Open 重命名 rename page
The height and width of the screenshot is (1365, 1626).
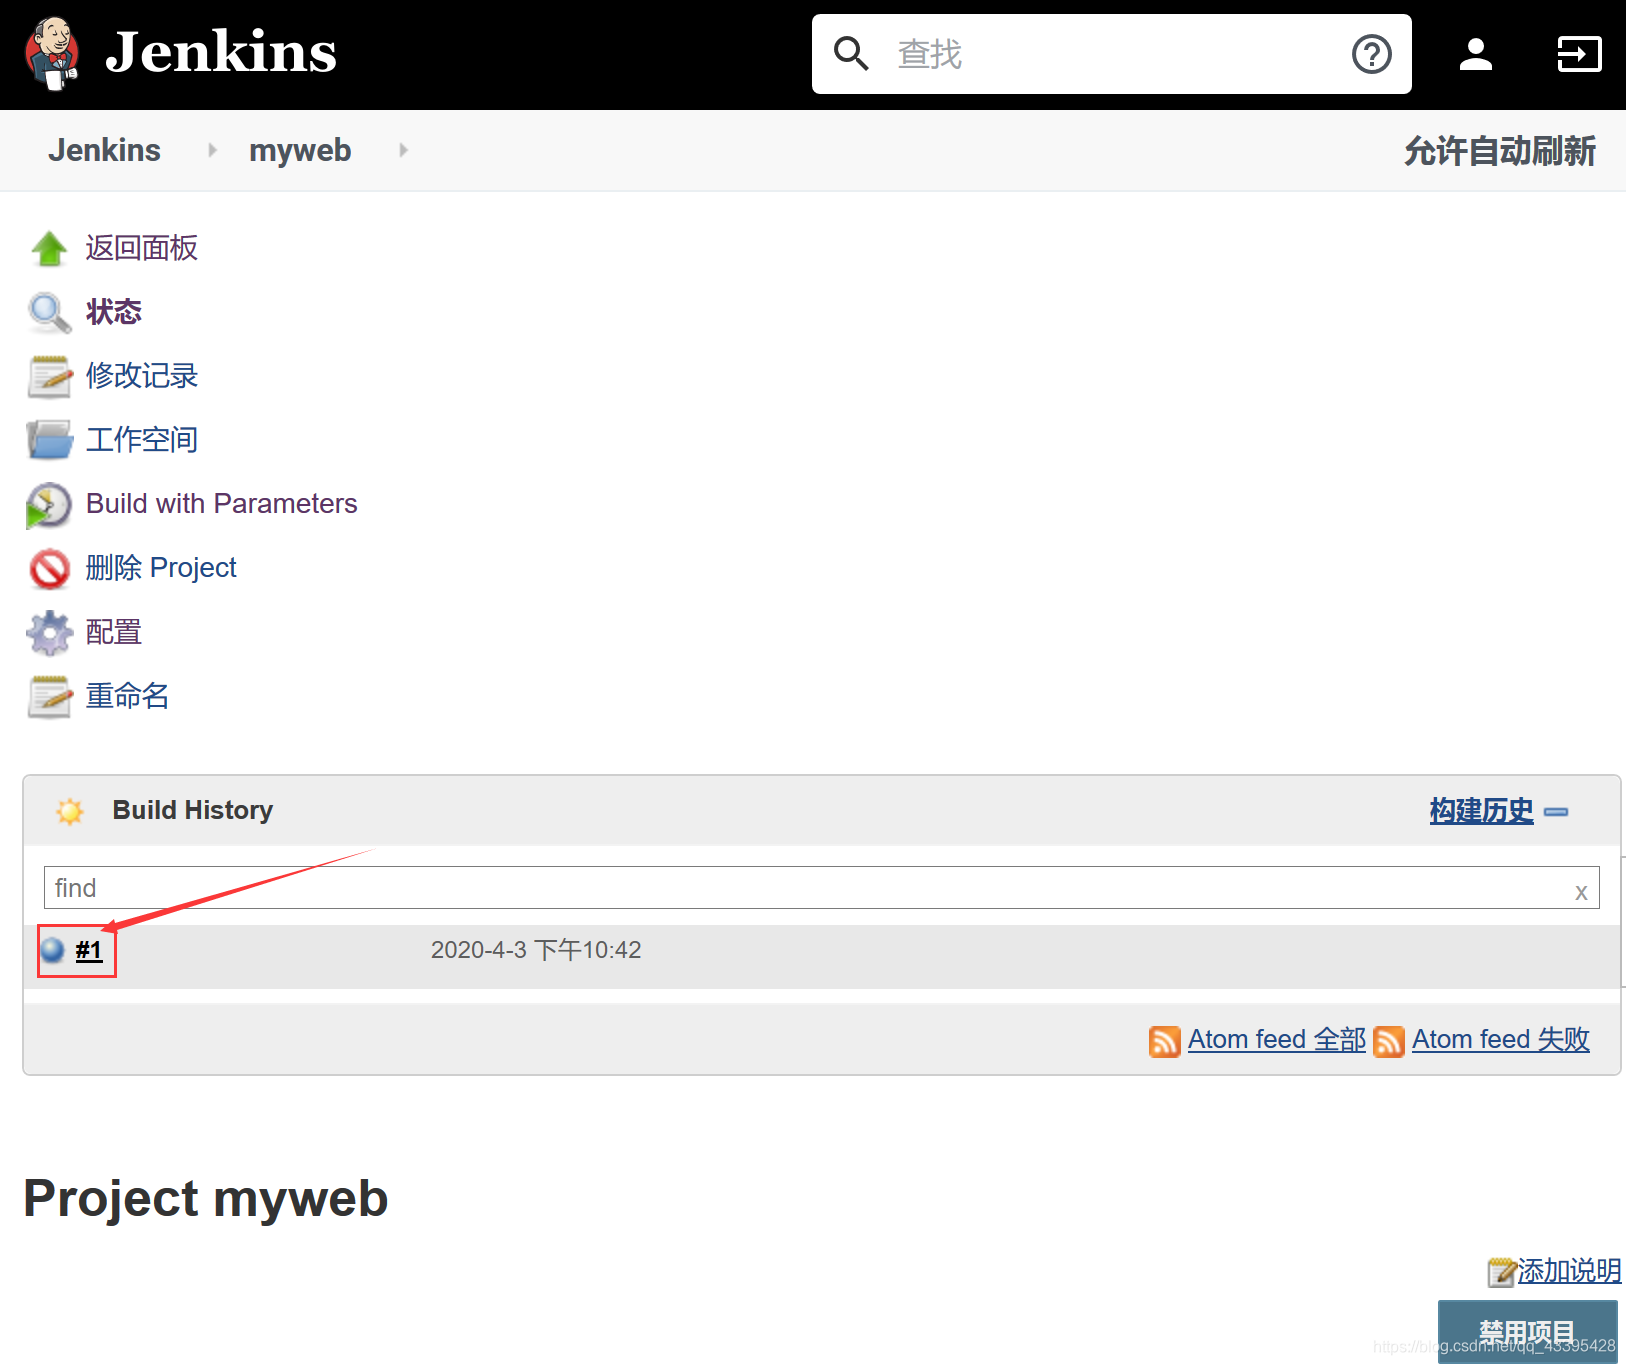[x=128, y=696]
